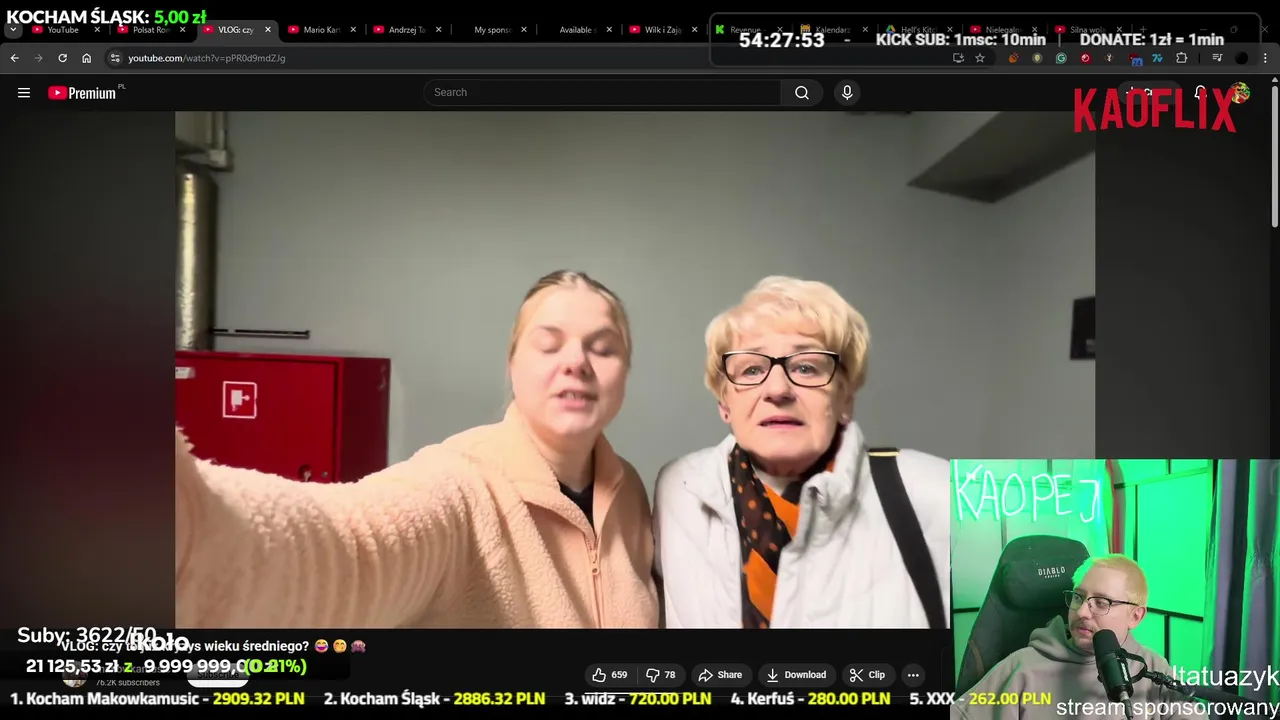Go forward in browser history
1280x720 pixels.
[38, 58]
